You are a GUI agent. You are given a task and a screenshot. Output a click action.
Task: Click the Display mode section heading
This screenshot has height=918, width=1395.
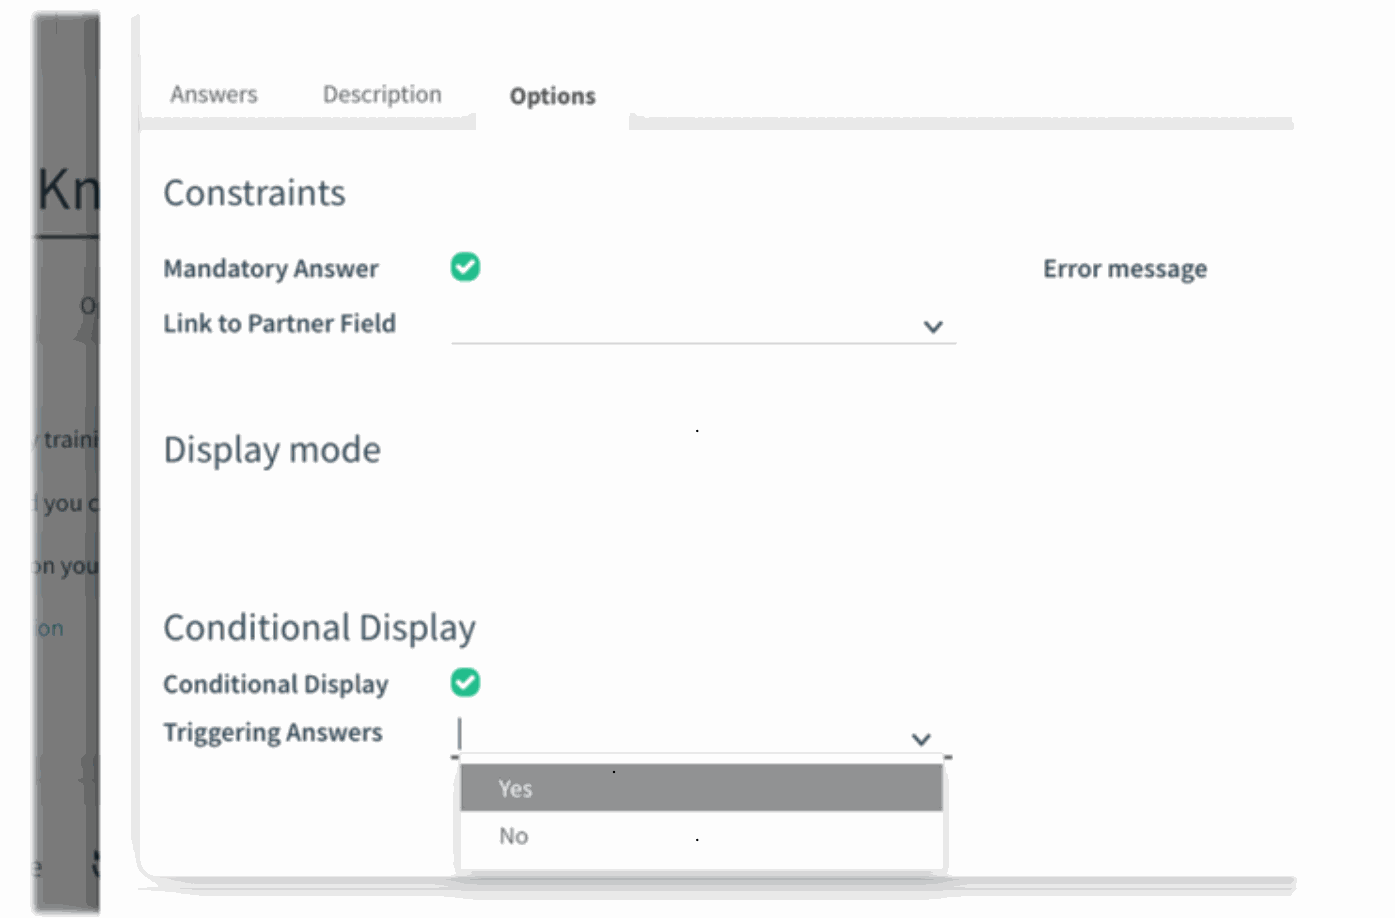(272, 450)
